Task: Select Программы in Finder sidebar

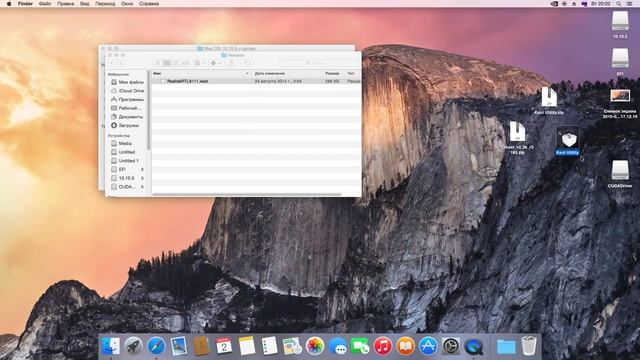Action: [x=127, y=99]
